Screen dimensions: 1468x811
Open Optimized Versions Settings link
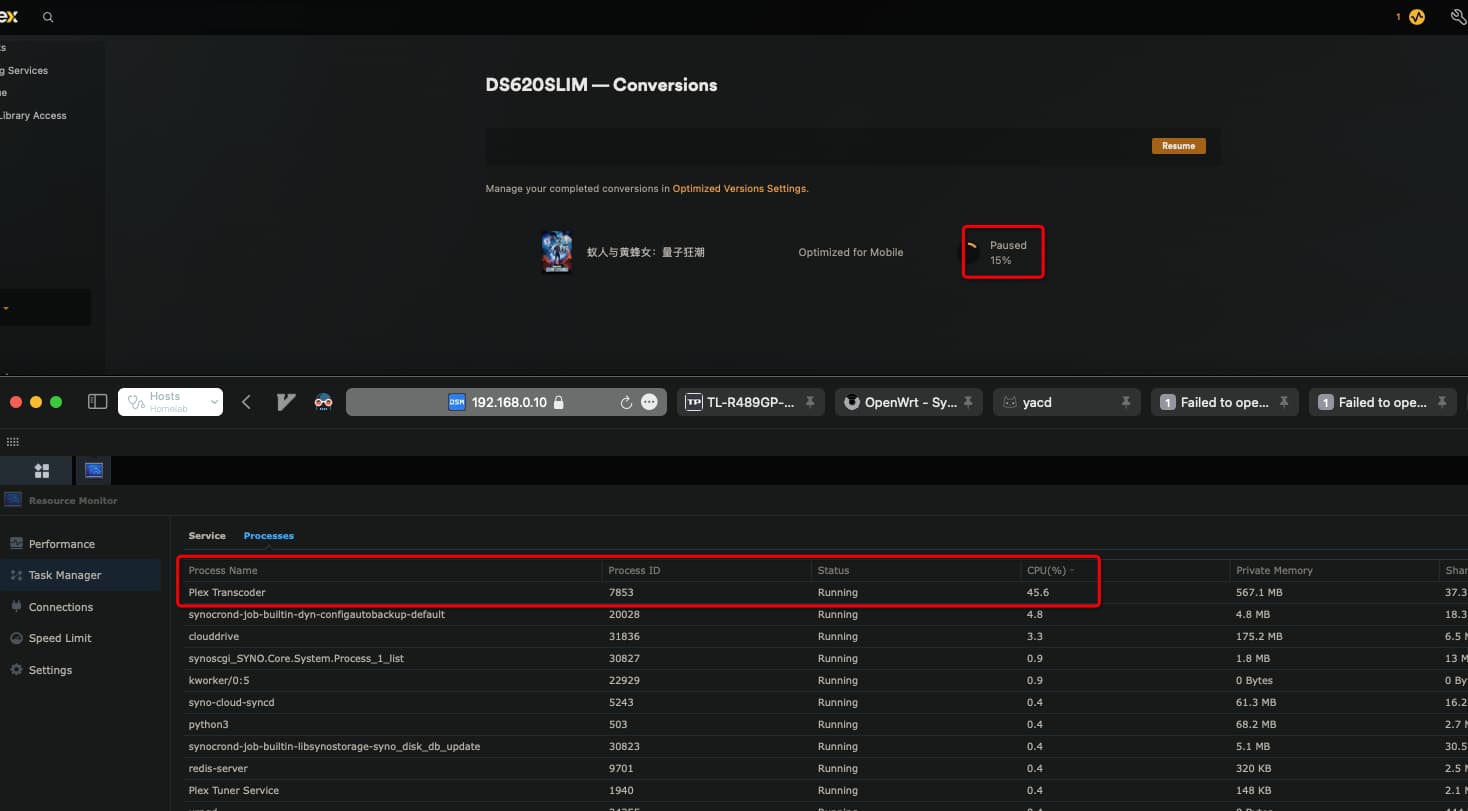coord(739,188)
